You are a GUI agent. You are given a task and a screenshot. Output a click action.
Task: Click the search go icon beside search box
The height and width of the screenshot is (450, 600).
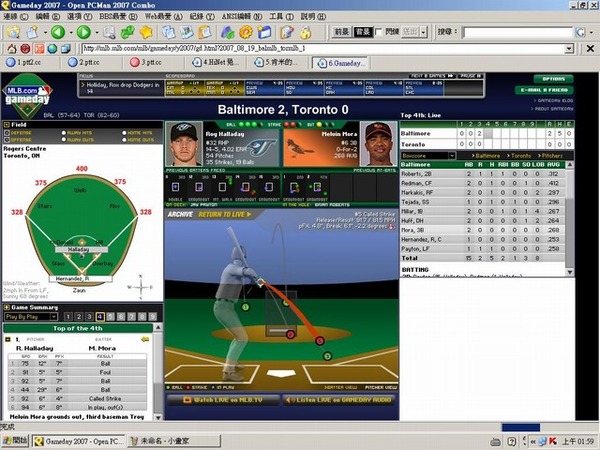[x=581, y=32]
